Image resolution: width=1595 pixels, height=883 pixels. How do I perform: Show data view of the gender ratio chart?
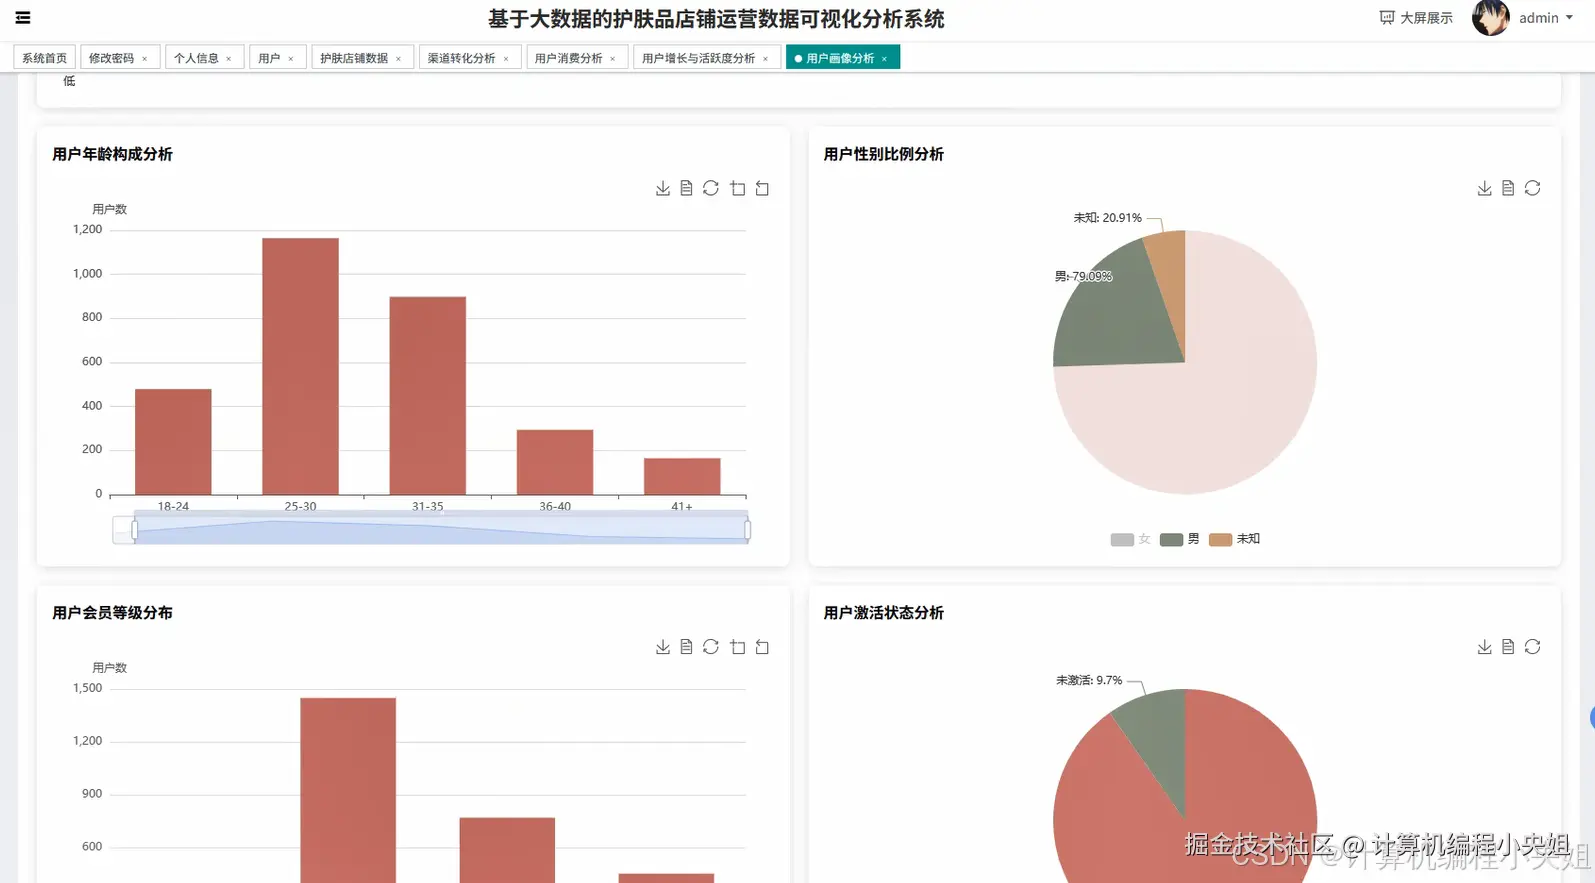point(1508,189)
